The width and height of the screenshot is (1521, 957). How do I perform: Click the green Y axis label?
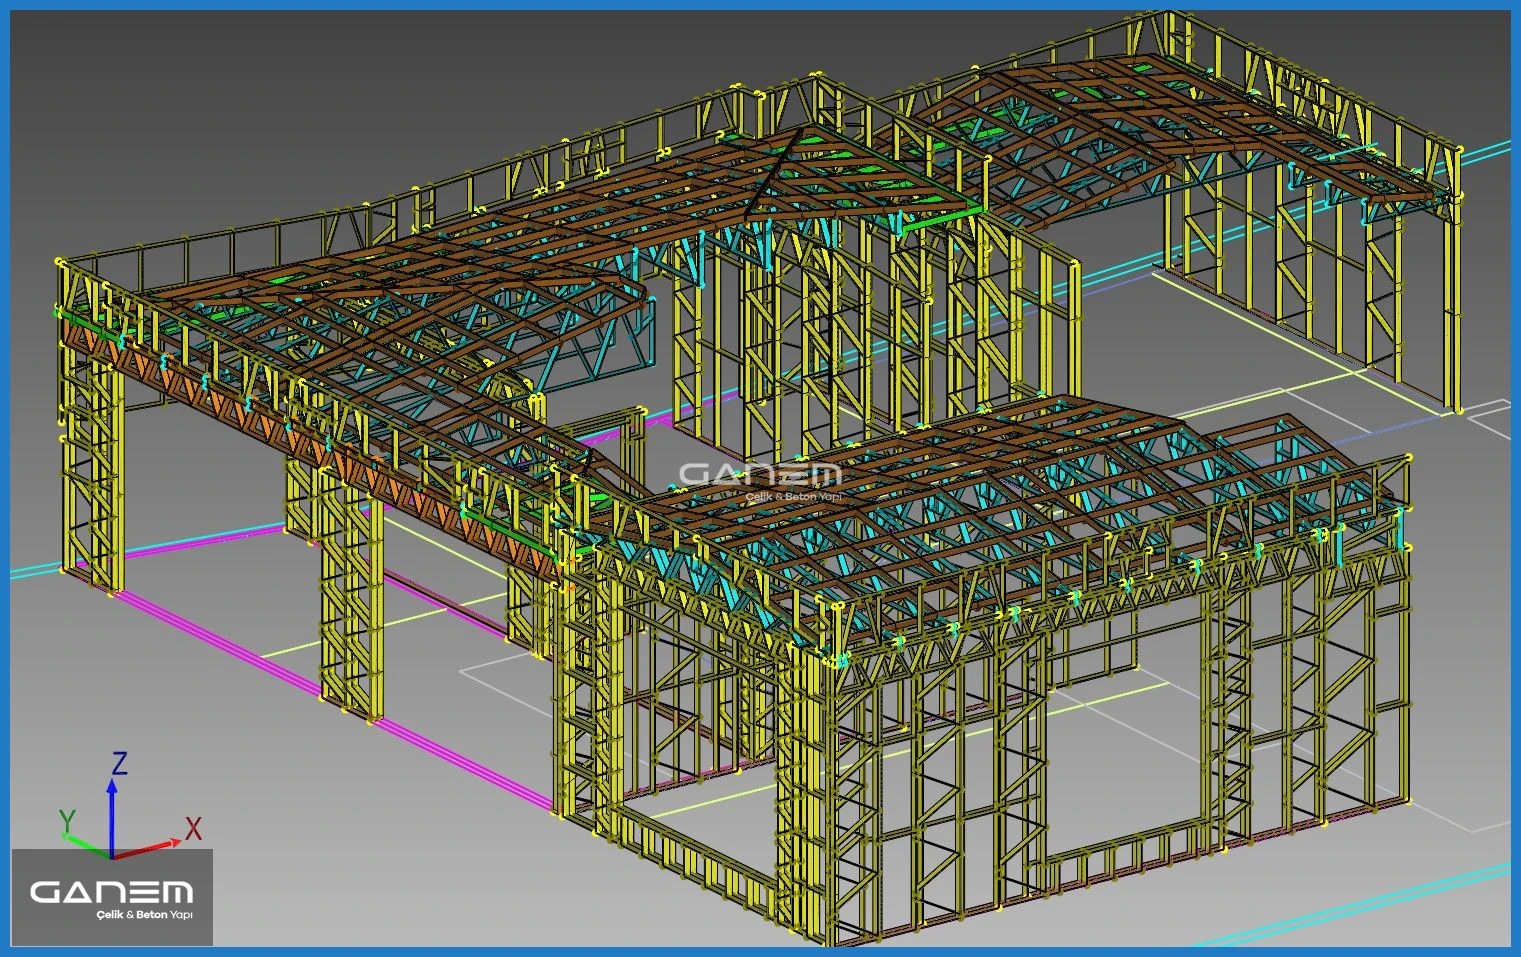click(67, 821)
